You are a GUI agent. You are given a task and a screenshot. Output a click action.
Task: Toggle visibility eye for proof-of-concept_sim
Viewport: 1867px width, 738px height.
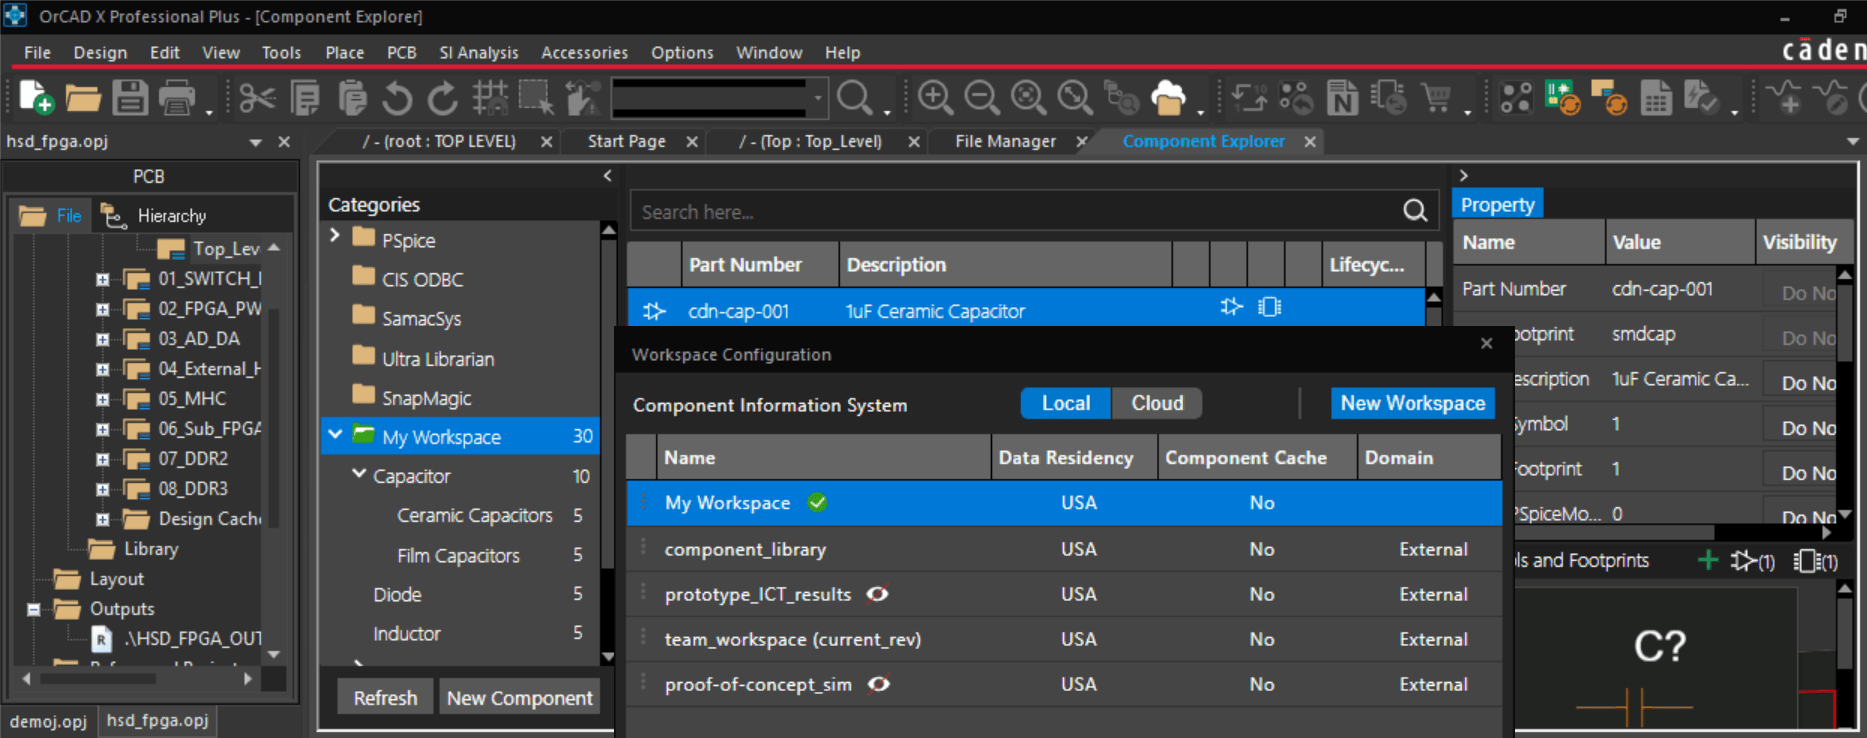point(878,684)
